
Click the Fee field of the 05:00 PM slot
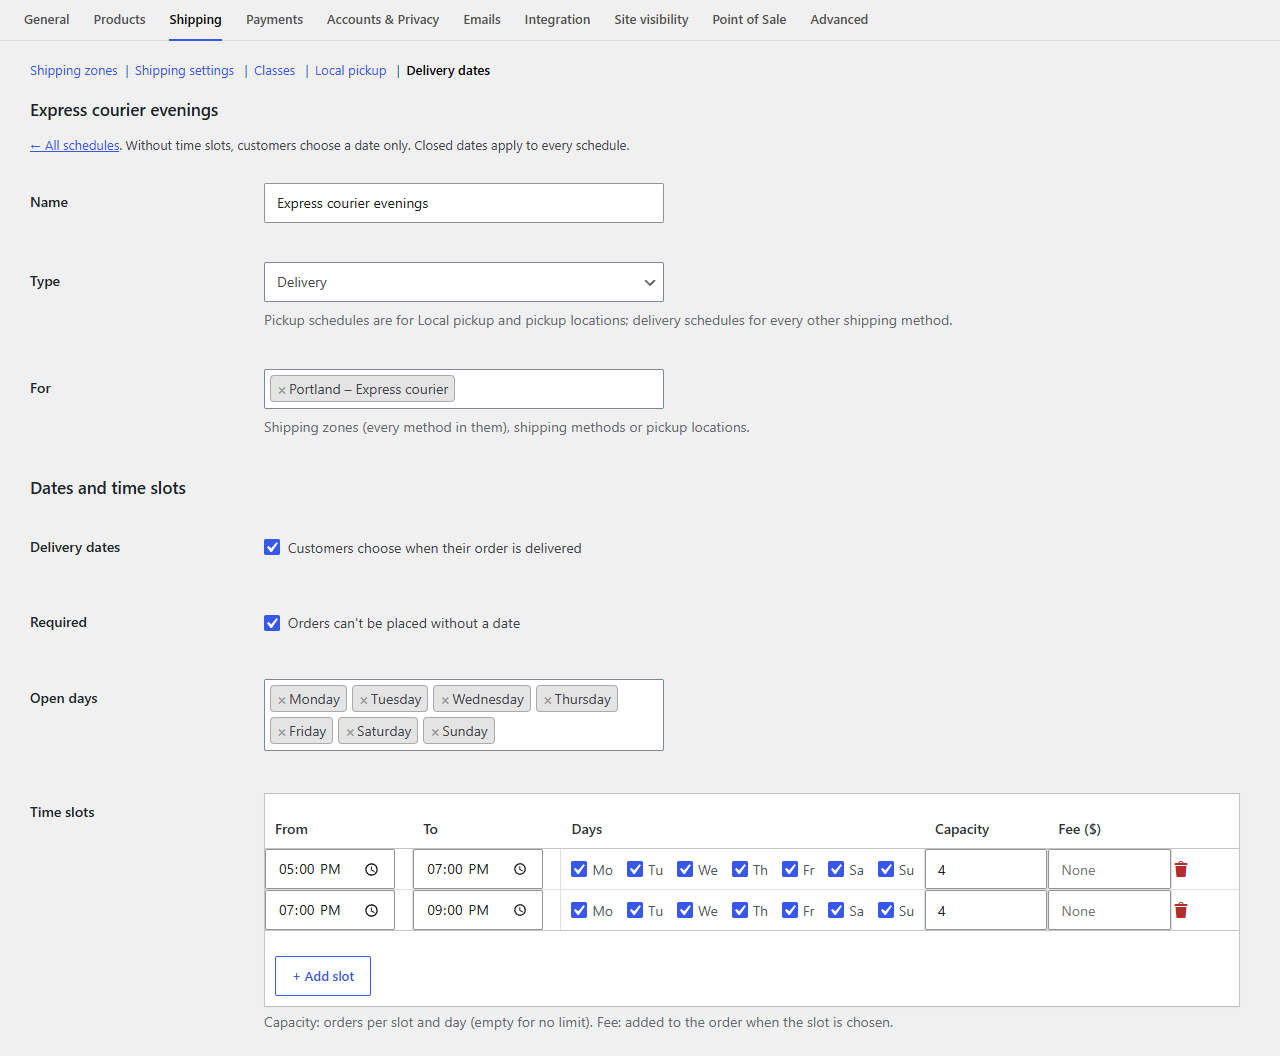(x=1109, y=870)
